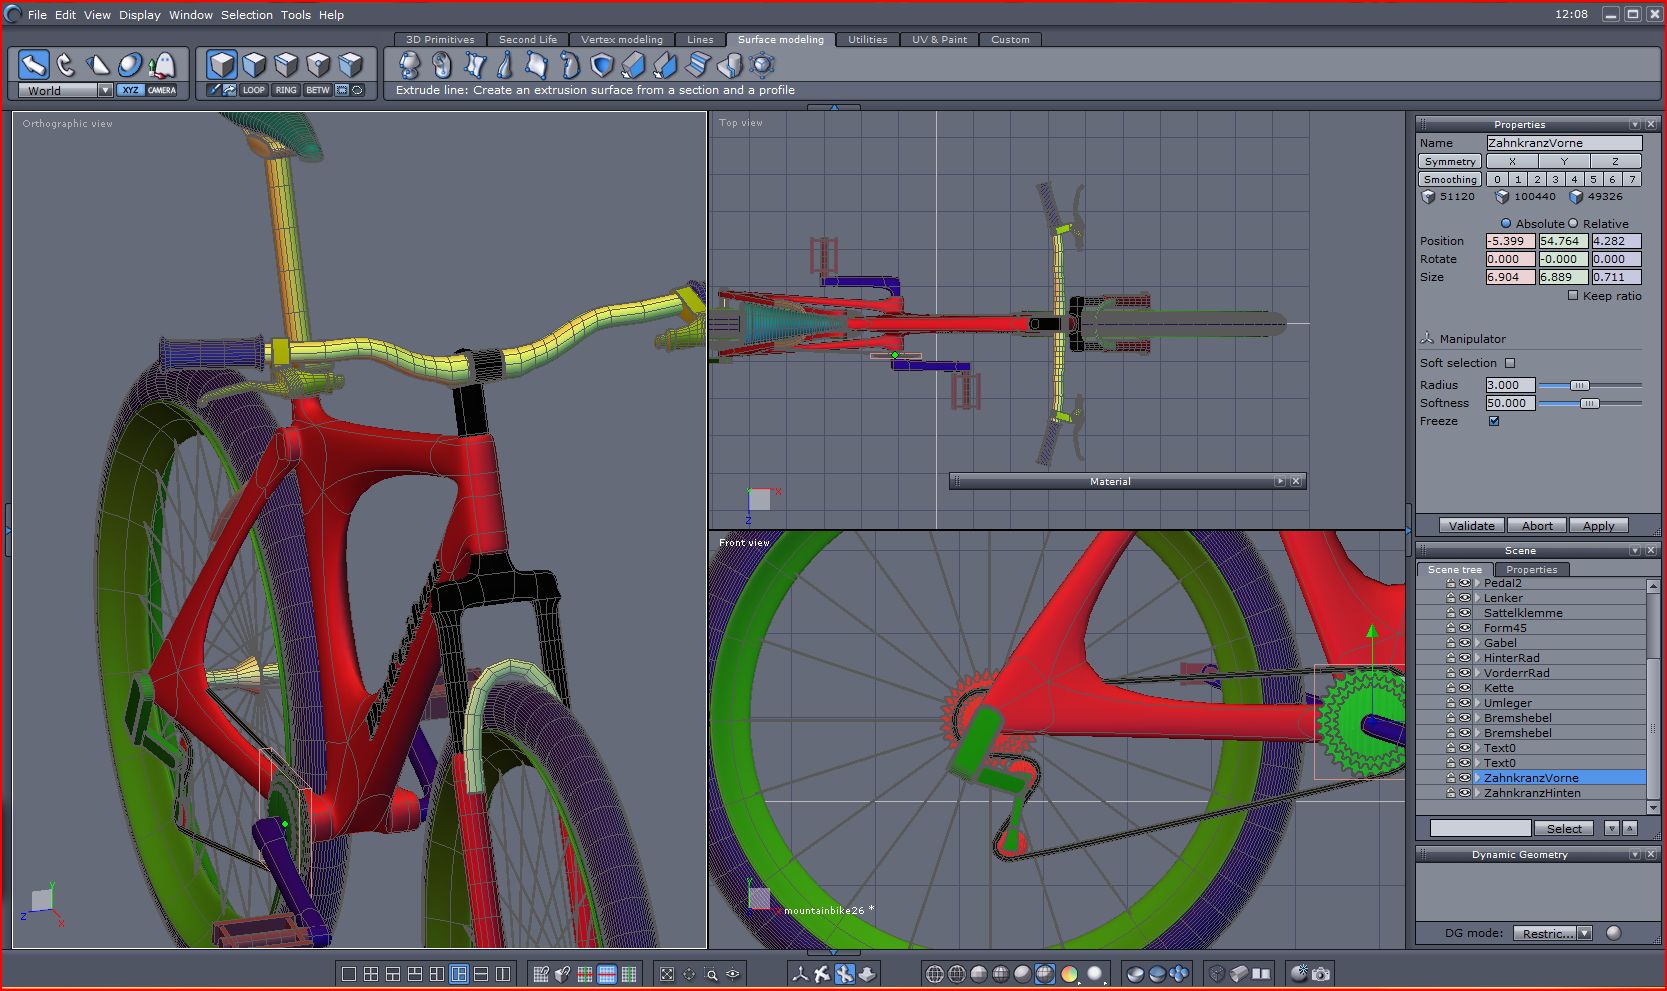Screen dimensions: 1667x991
Task: Hide the Kette object via eye icon
Action: coord(1465,688)
